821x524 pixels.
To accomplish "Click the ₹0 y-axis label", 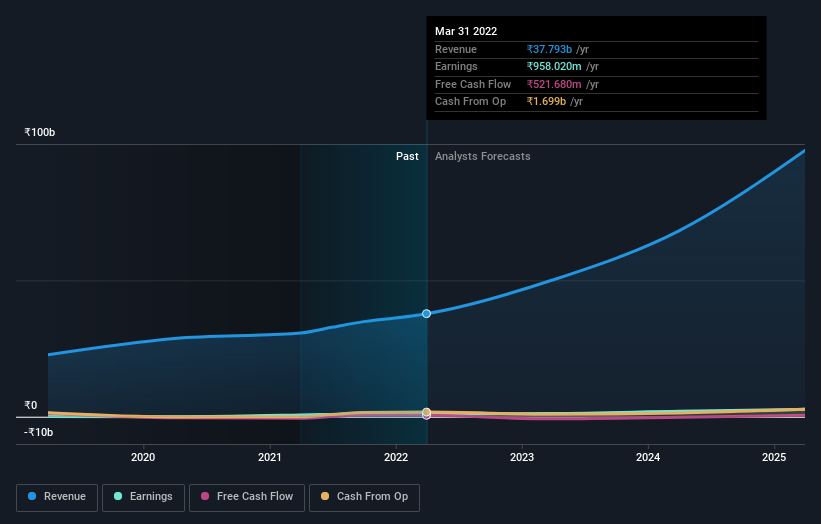I will 30,406.
